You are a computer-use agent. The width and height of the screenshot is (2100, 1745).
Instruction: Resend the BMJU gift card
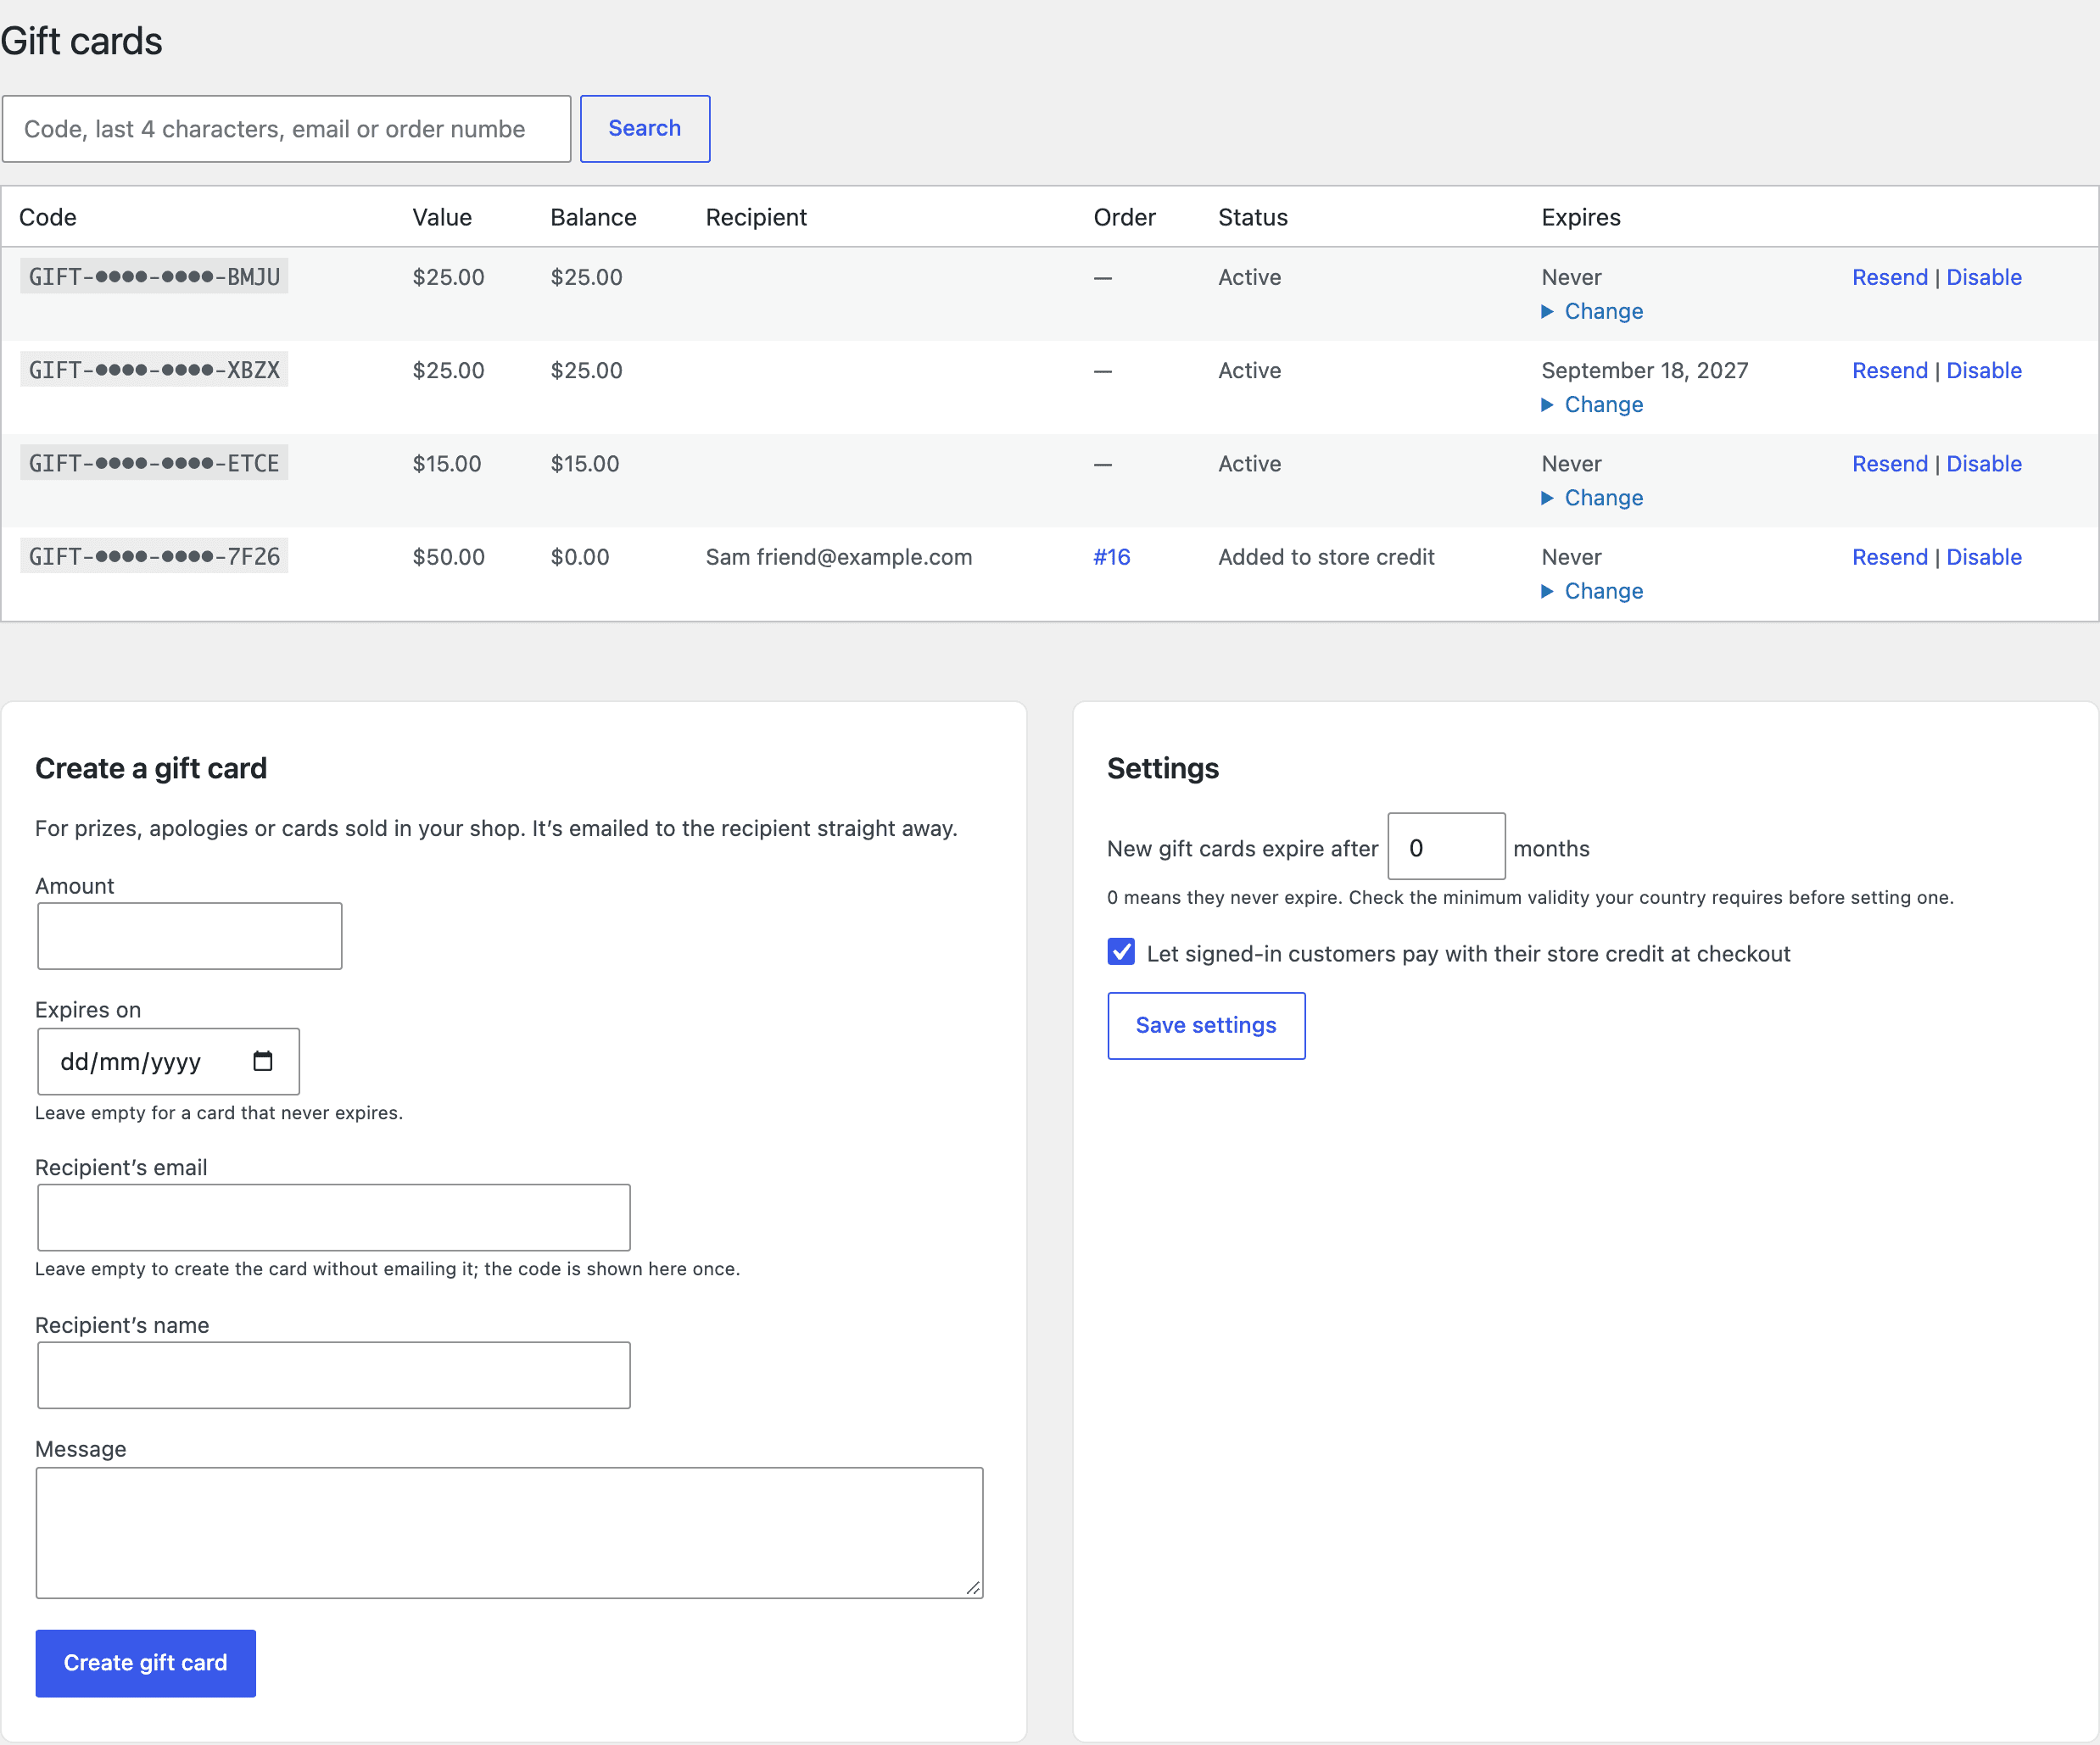pyautogui.click(x=1889, y=277)
